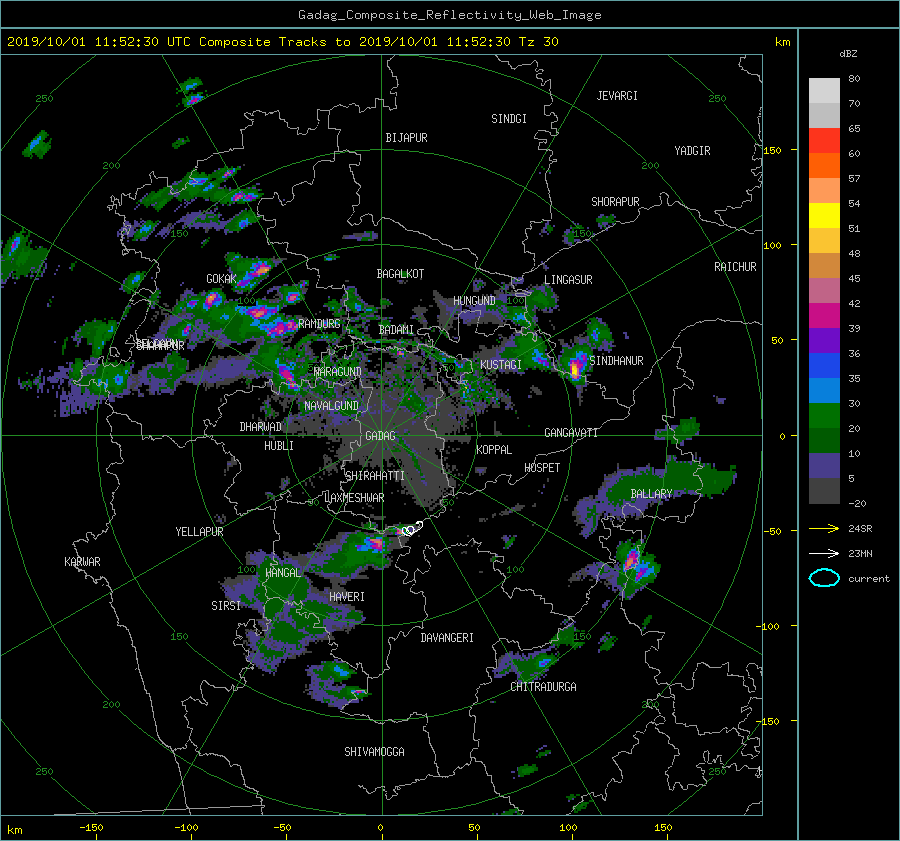Click the RAMDURG city label
This screenshot has height=841, width=900.
319,324
